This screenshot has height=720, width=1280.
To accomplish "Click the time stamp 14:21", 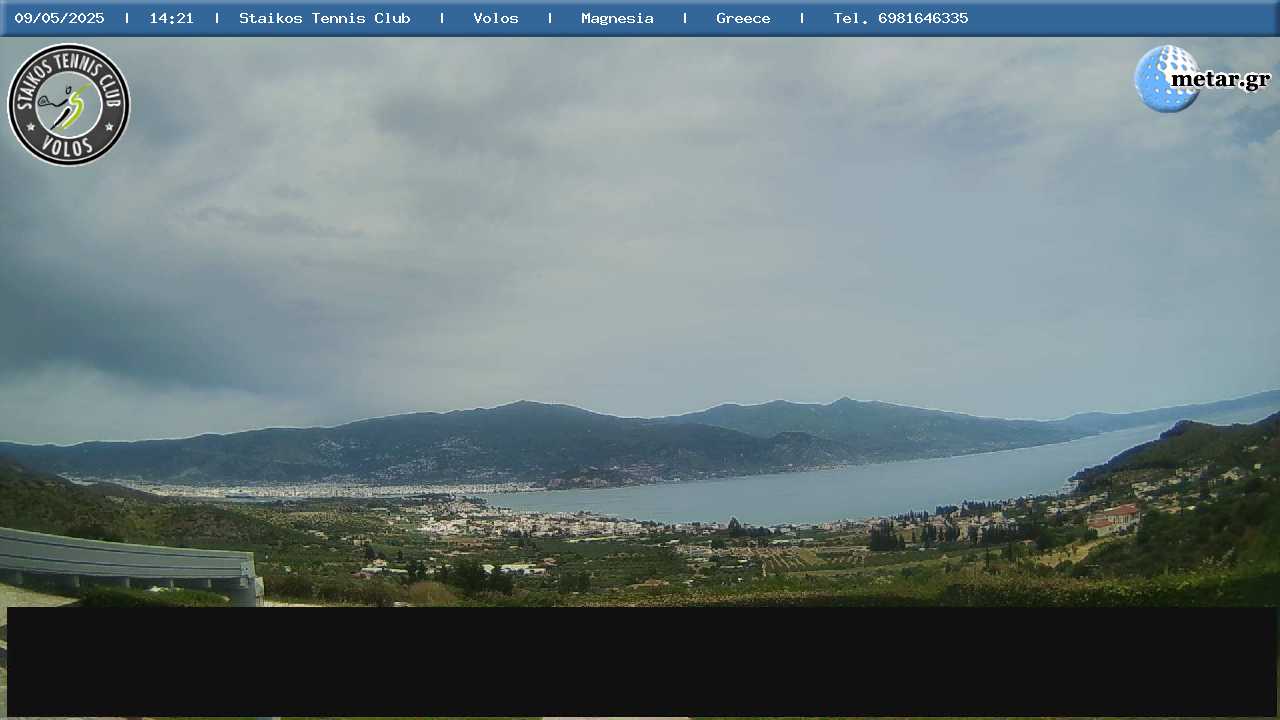I will (172, 18).
